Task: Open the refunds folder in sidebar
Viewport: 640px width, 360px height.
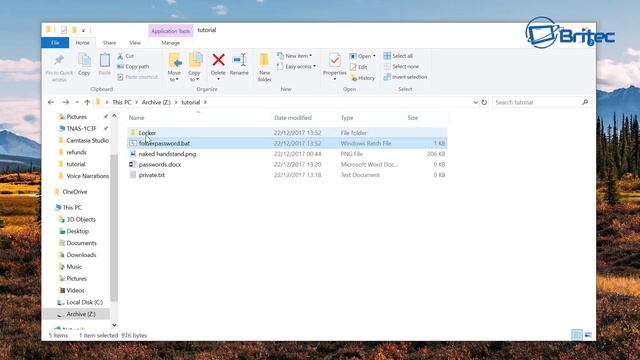Action: pos(76,152)
